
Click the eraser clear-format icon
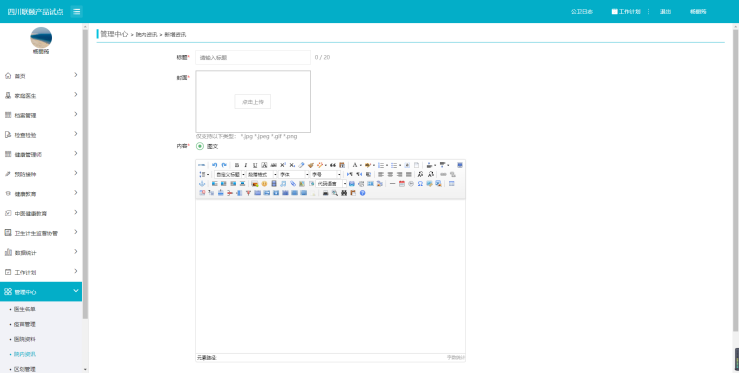(301, 165)
